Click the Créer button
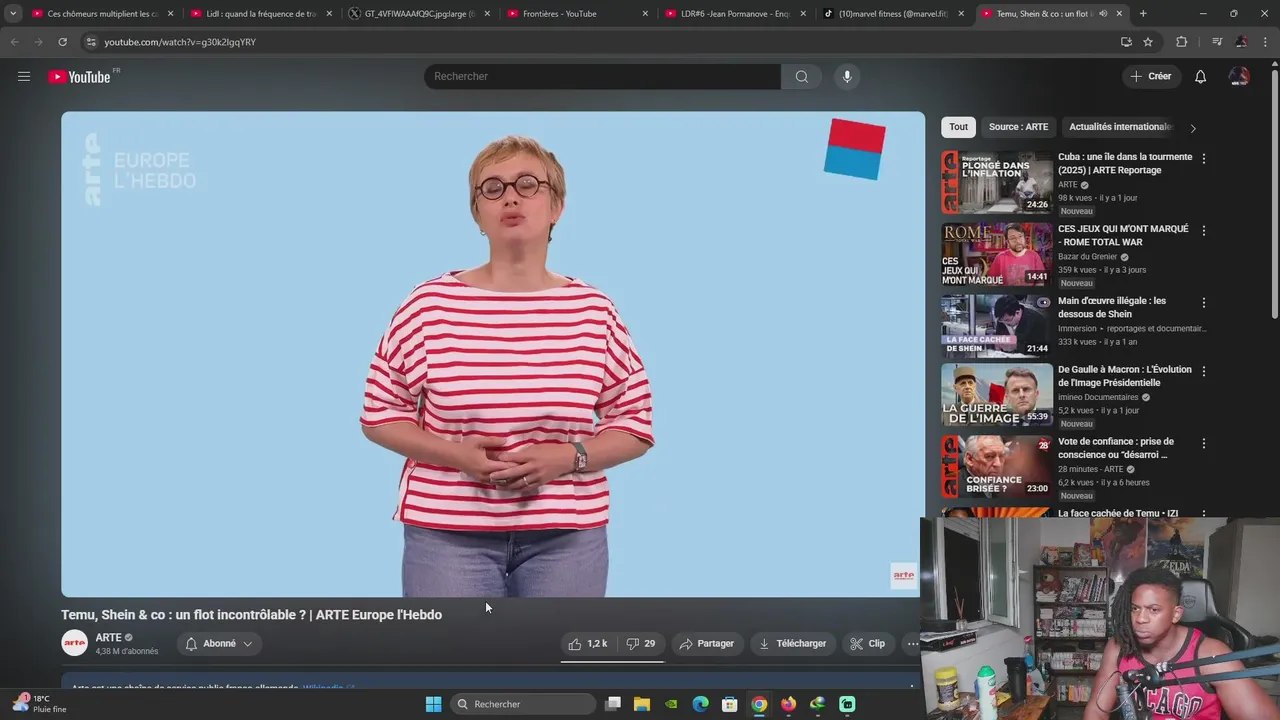The height and width of the screenshot is (720, 1280). pos(1150,76)
